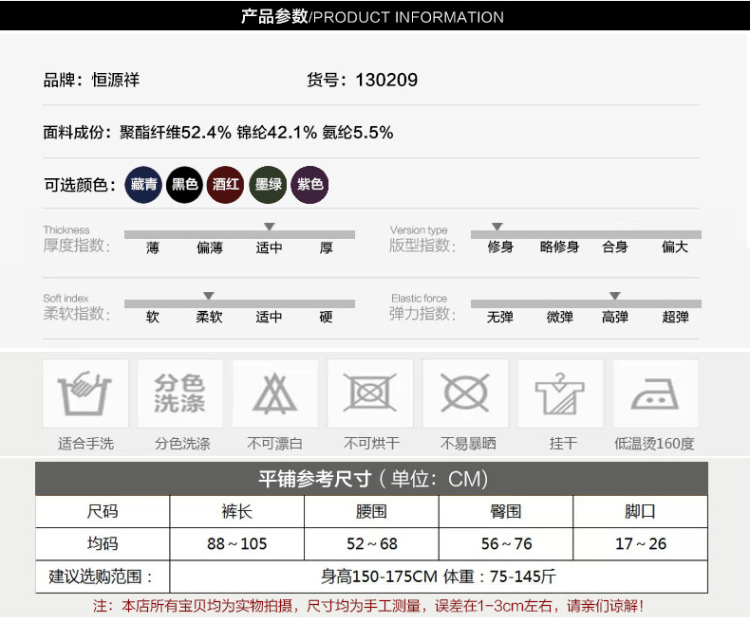Click the soft index slider marker
This screenshot has width=750, height=622.
point(208,296)
